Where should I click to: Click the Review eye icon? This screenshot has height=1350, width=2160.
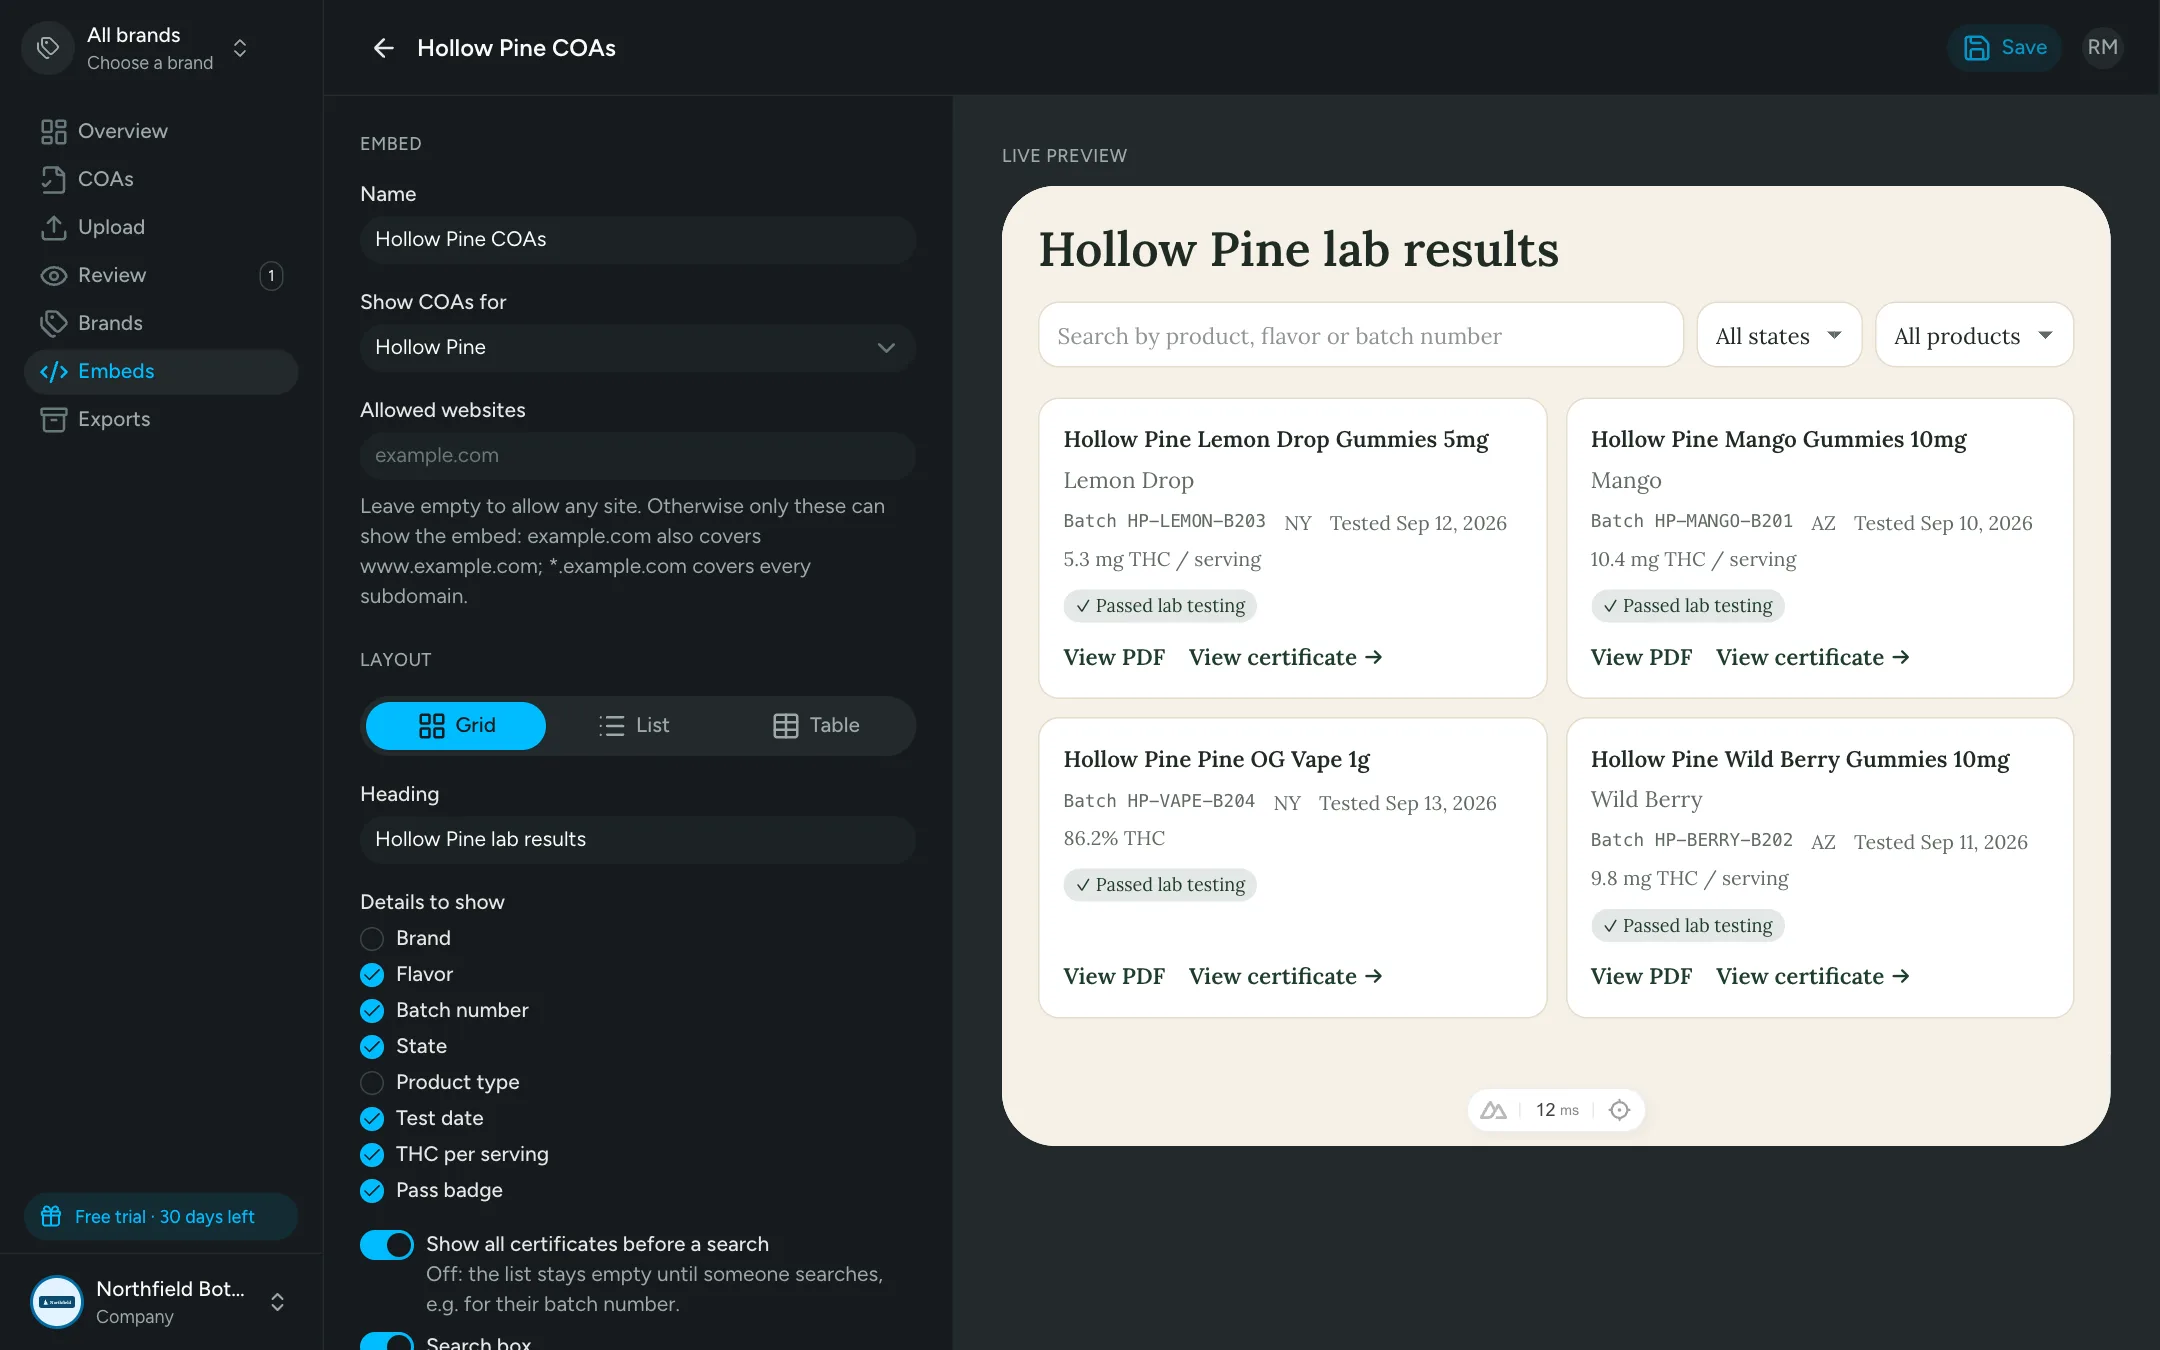click(53, 276)
